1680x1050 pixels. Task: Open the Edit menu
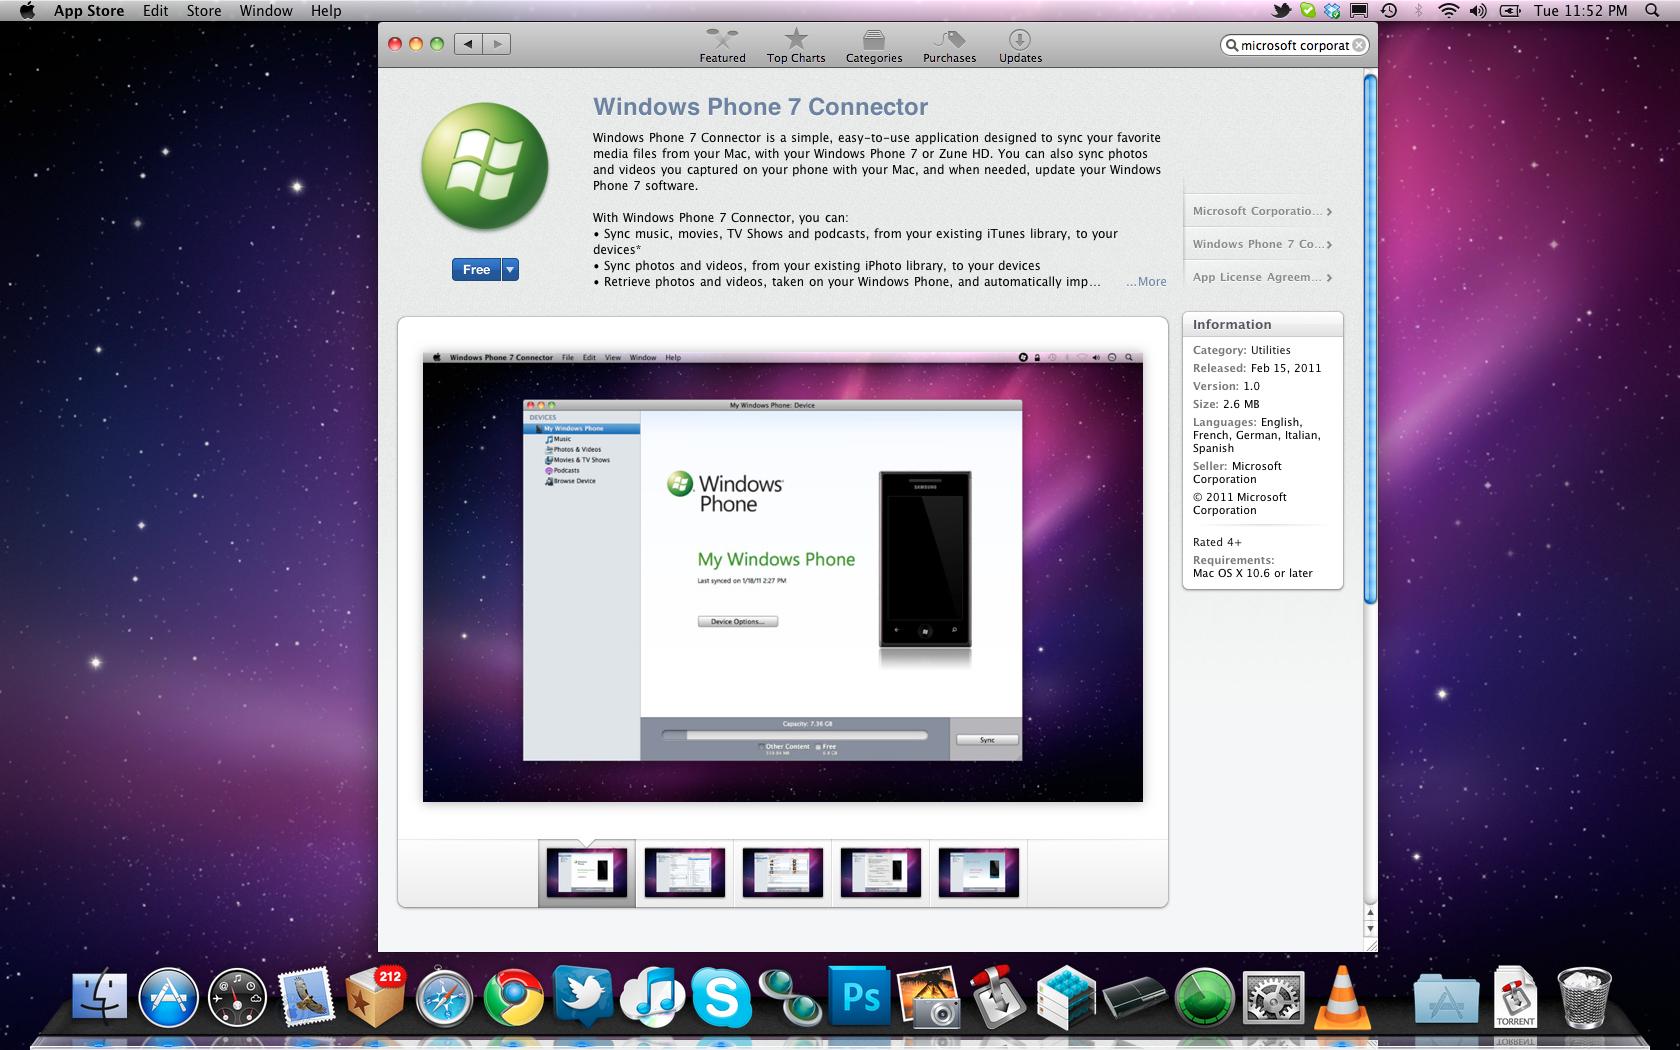[155, 11]
